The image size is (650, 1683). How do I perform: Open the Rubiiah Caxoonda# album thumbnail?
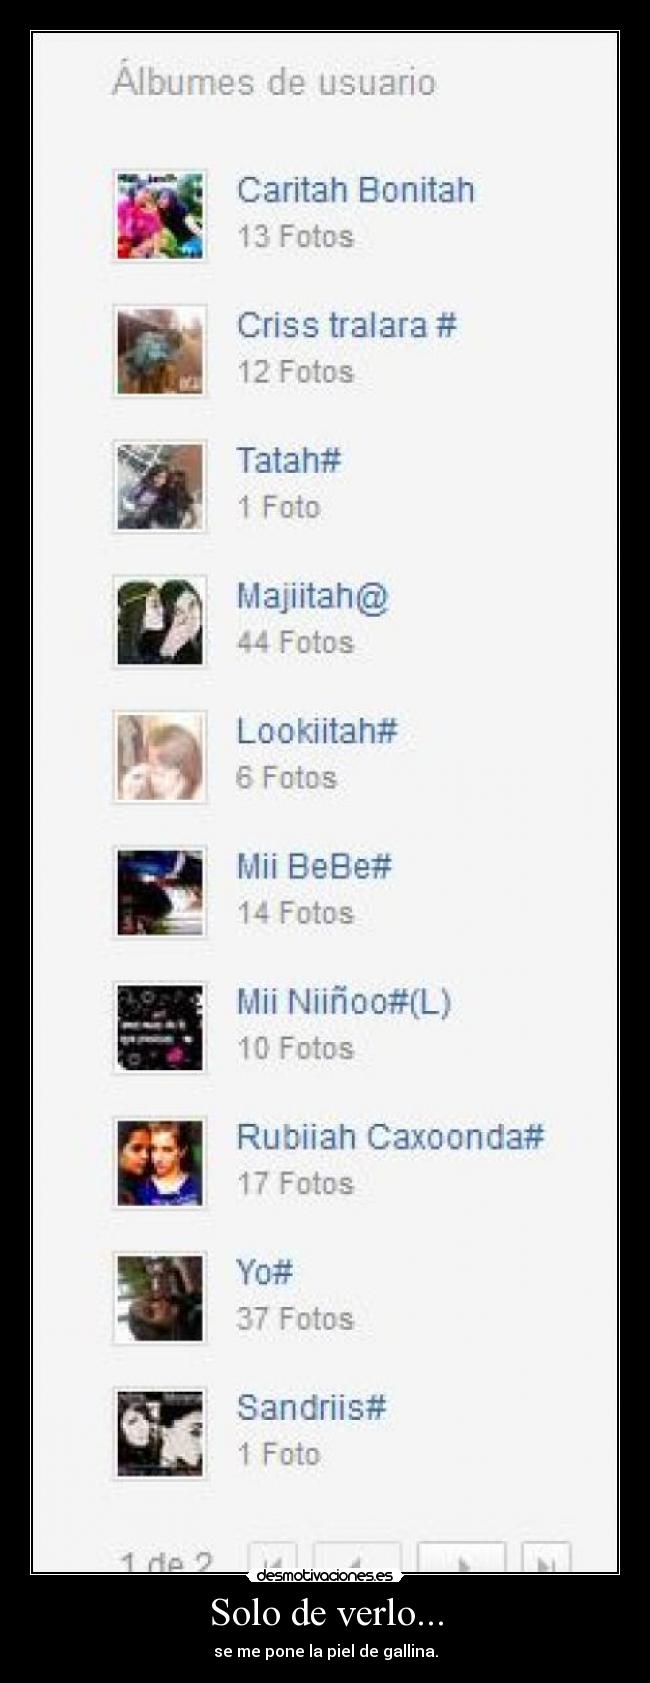click(x=160, y=1163)
